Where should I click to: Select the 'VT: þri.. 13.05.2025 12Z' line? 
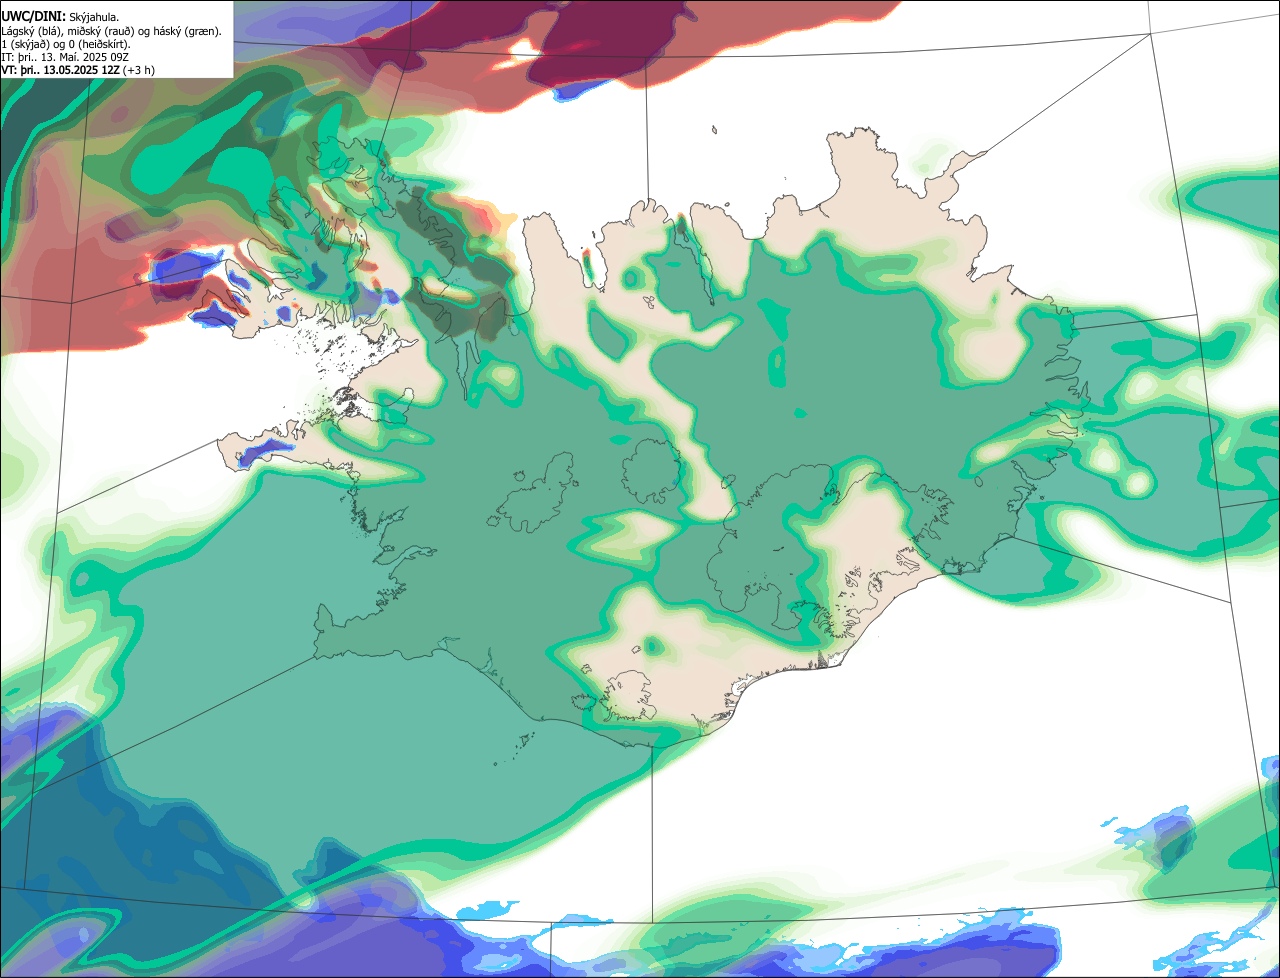(78, 70)
